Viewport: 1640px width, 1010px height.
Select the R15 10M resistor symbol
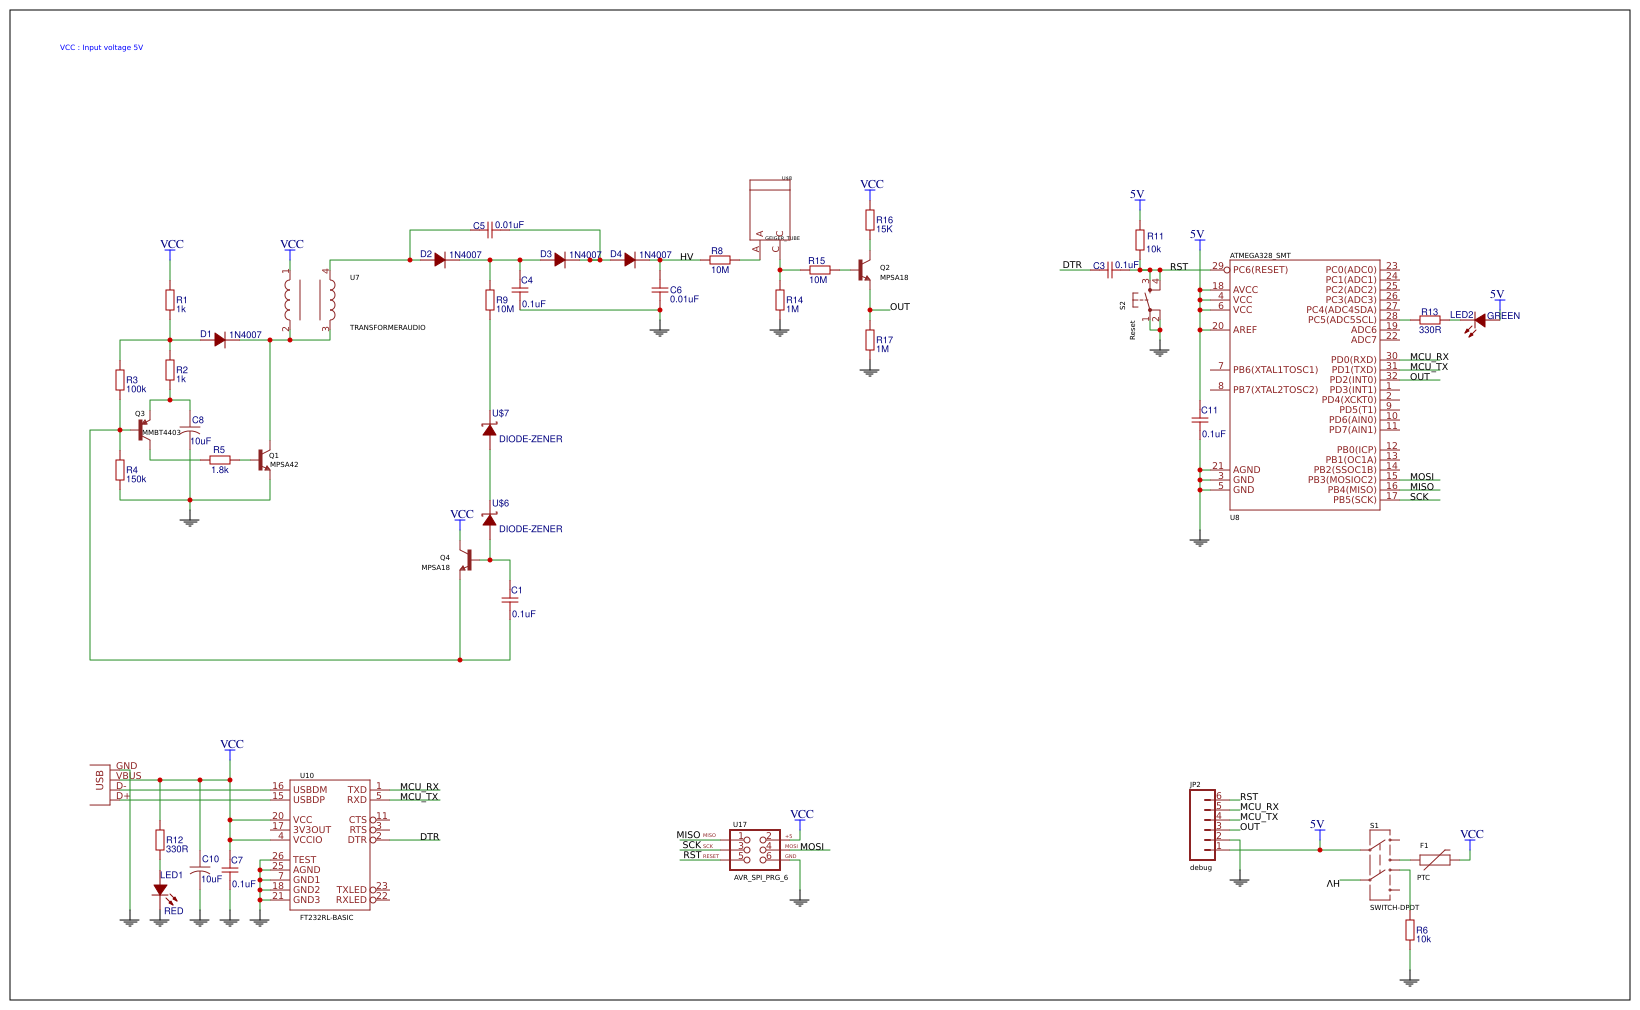point(820,270)
